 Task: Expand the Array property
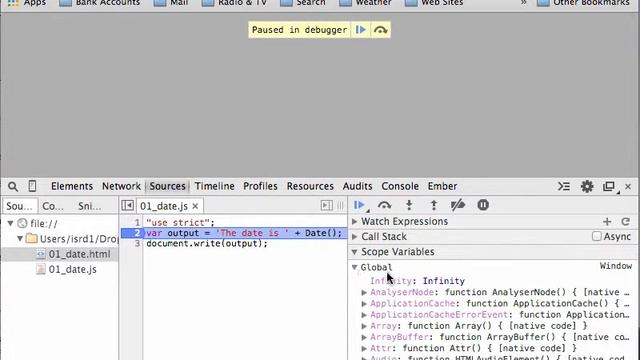click(364, 326)
